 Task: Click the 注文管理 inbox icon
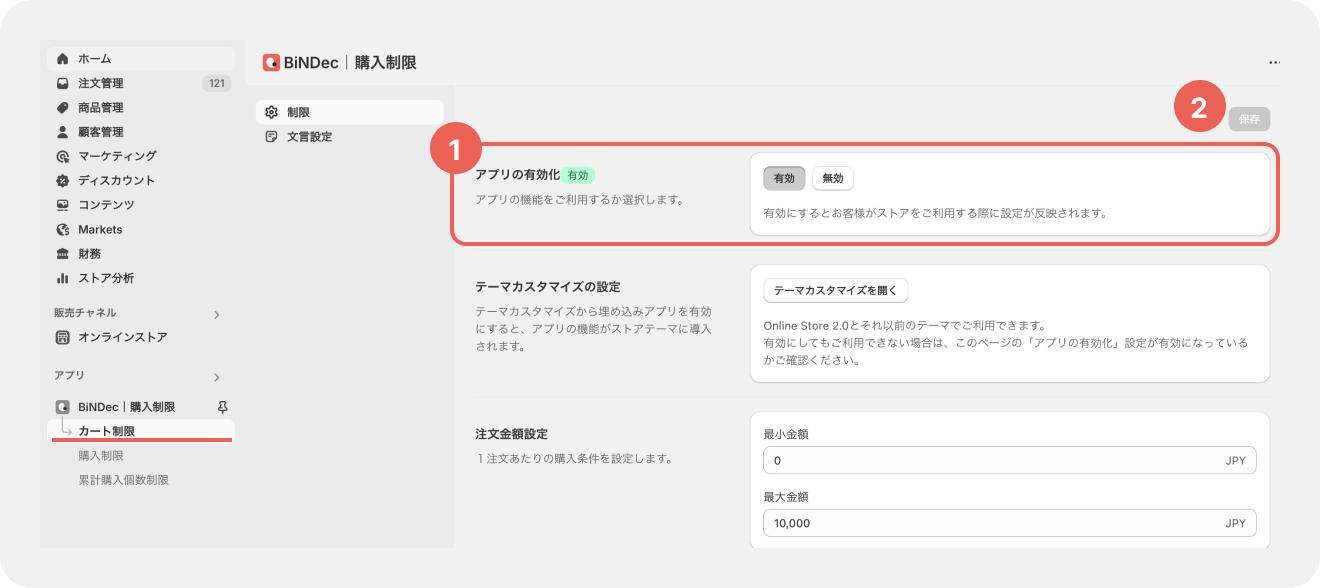click(63, 83)
